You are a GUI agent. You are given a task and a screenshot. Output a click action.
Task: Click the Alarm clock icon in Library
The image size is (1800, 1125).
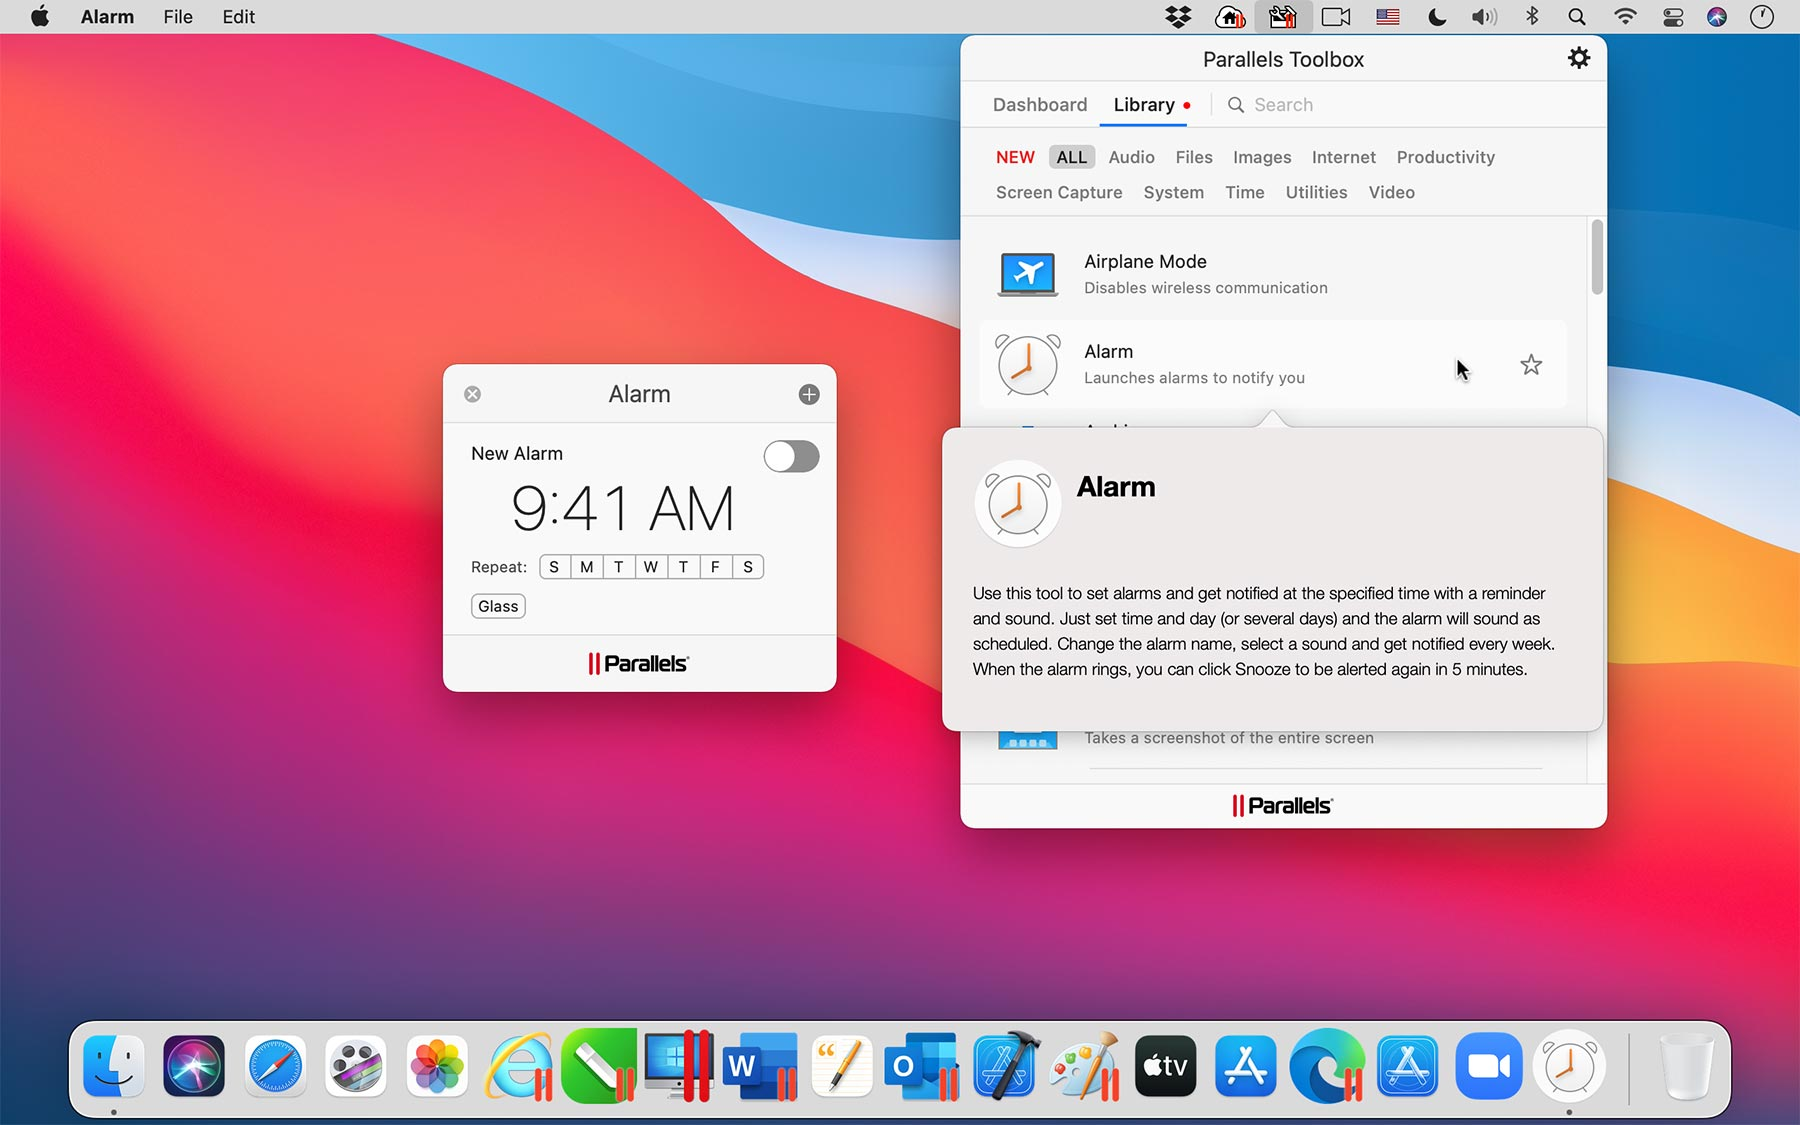pyautogui.click(x=1027, y=364)
